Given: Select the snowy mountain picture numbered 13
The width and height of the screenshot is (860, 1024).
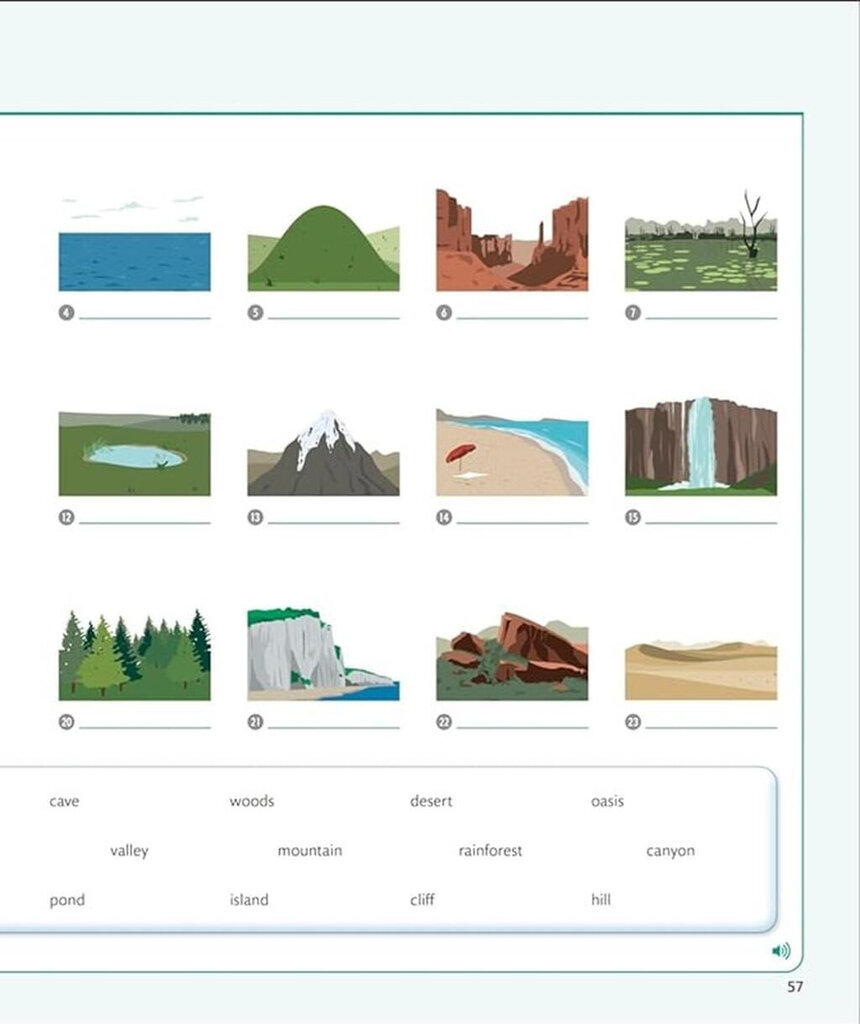Looking at the screenshot, I should pyautogui.click(x=323, y=453).
